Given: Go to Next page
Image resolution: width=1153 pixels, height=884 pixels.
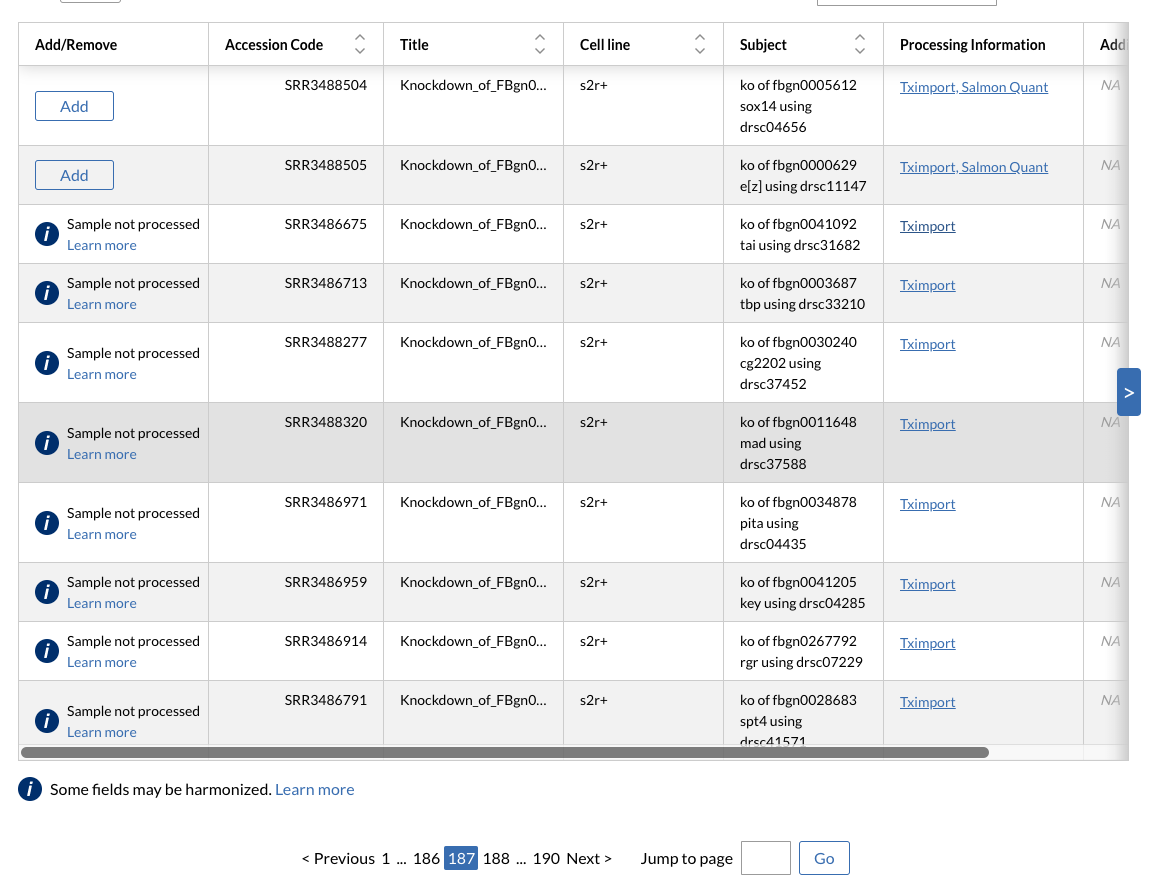Looking at the screenshot, I should click(589, 858).
